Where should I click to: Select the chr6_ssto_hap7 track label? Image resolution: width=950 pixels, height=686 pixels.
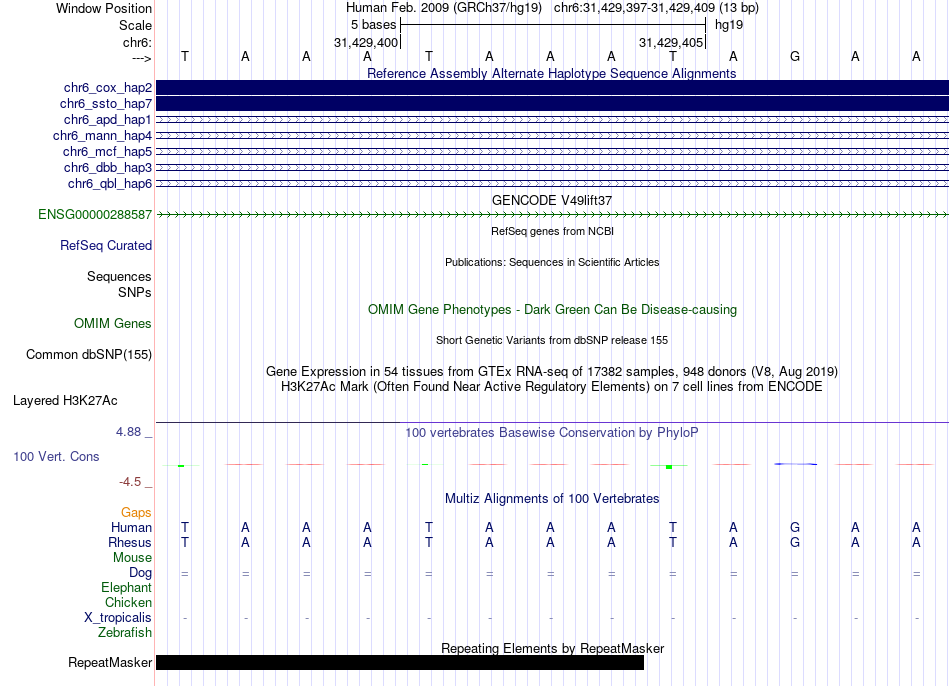(106, 104)
